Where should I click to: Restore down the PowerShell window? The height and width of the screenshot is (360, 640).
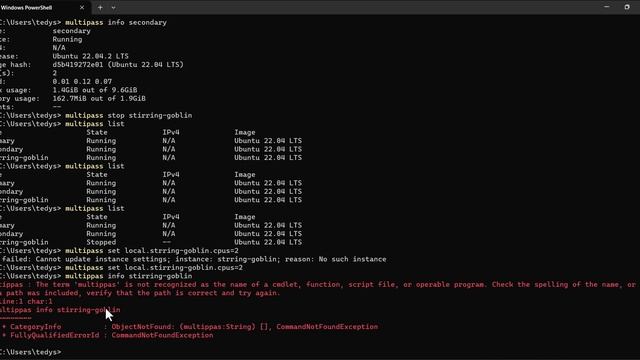click(x=627, y=7)
